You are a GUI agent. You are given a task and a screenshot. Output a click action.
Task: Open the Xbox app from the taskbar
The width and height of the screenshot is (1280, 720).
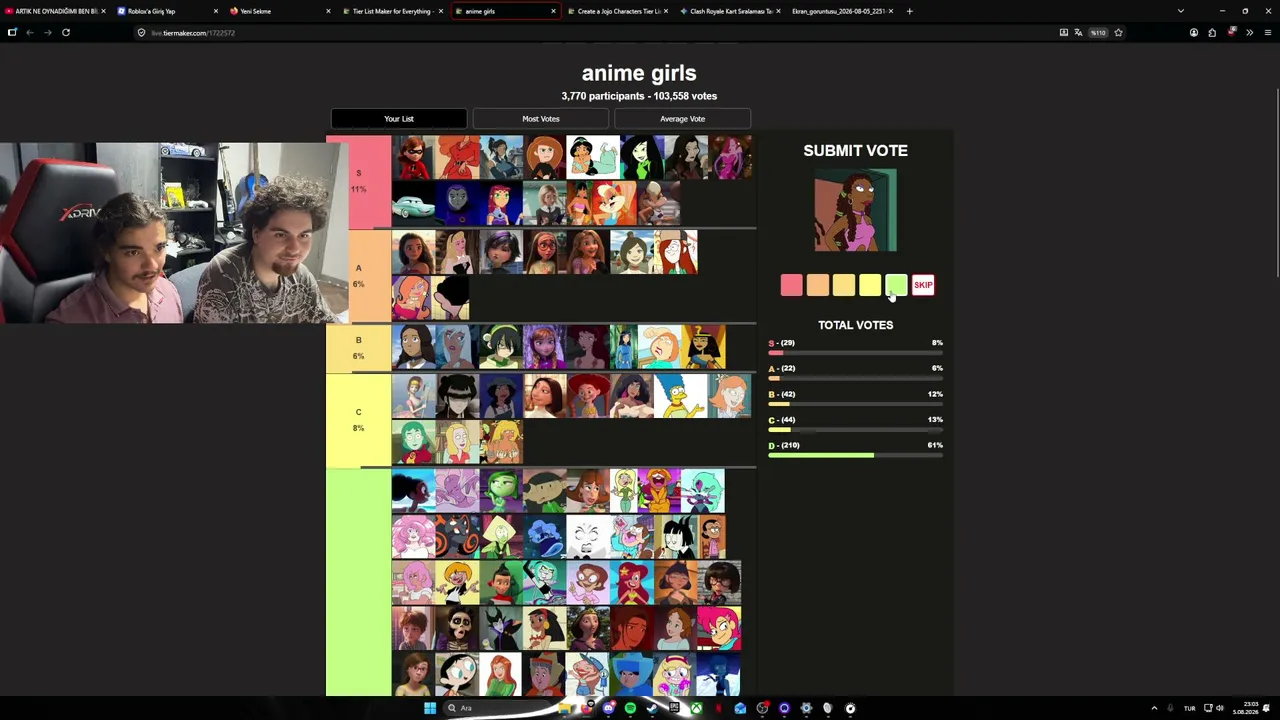tap(696, 708)
